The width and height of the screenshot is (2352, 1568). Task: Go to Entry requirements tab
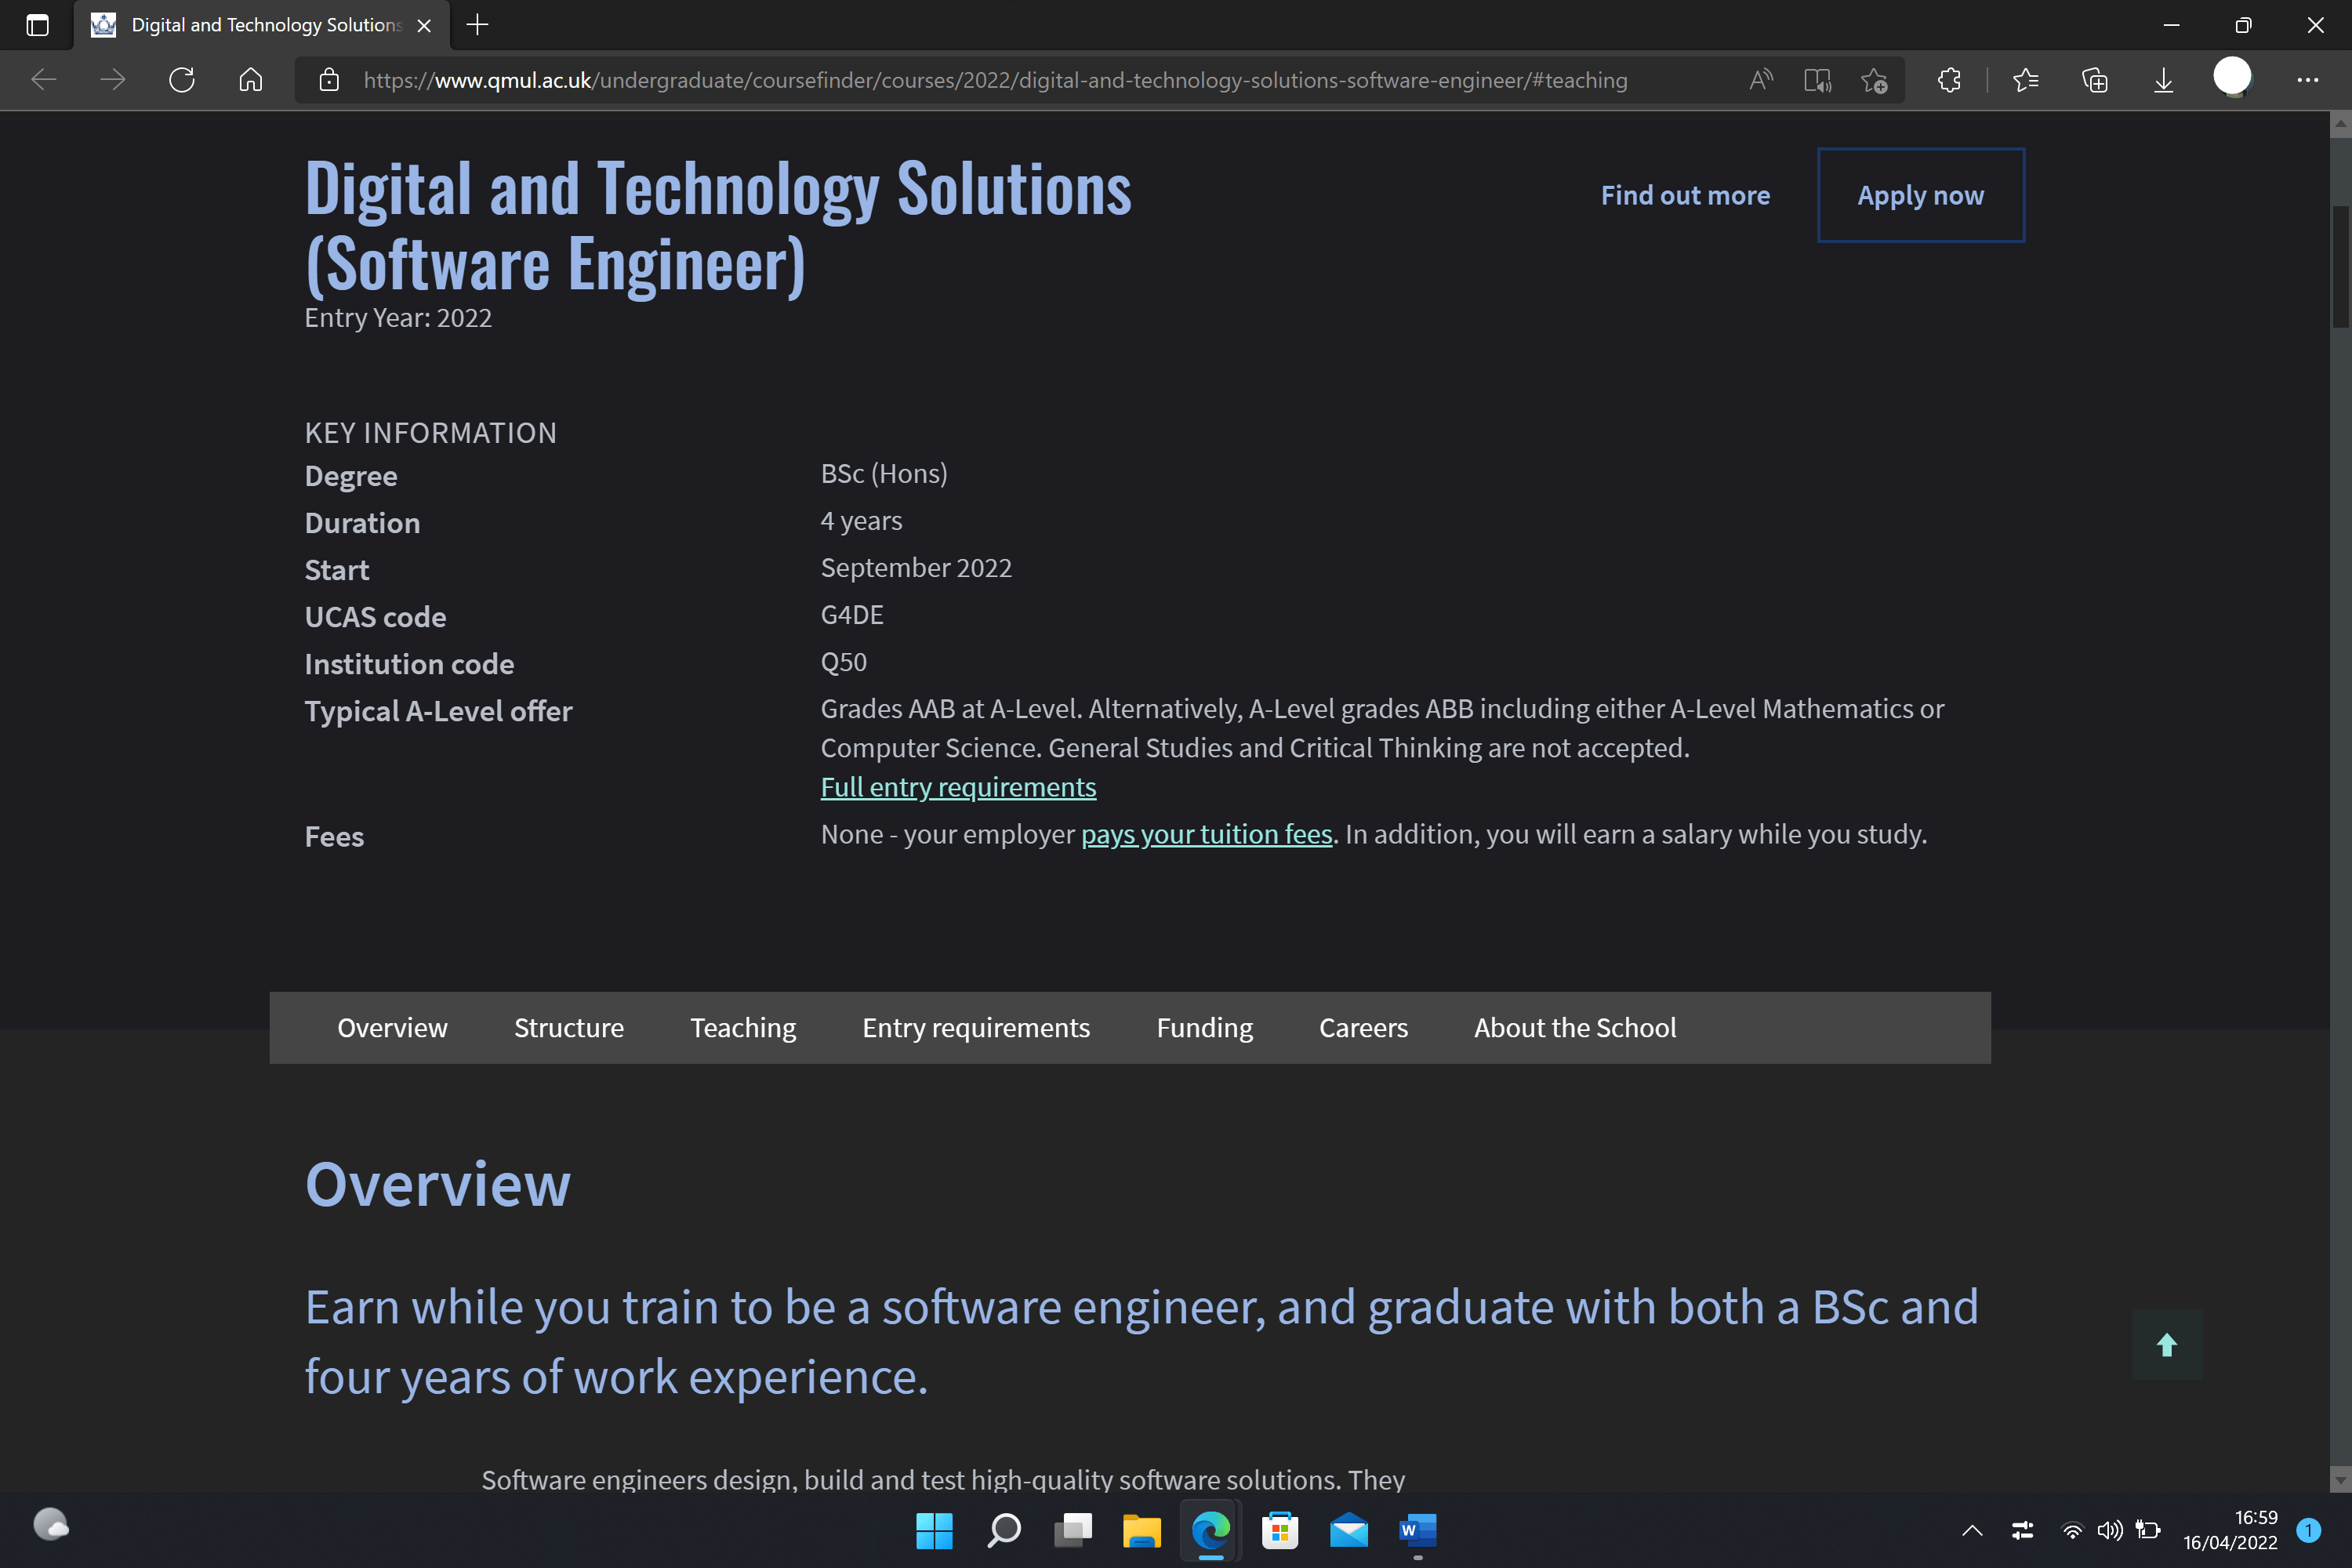[x=975, y=1028]
